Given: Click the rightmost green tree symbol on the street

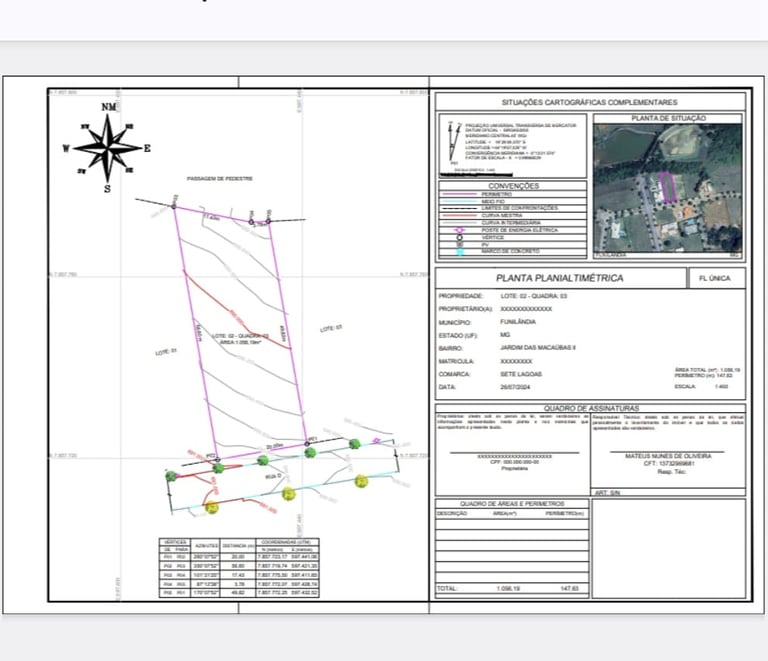Looking at the screenshot, I should point(355,444).
